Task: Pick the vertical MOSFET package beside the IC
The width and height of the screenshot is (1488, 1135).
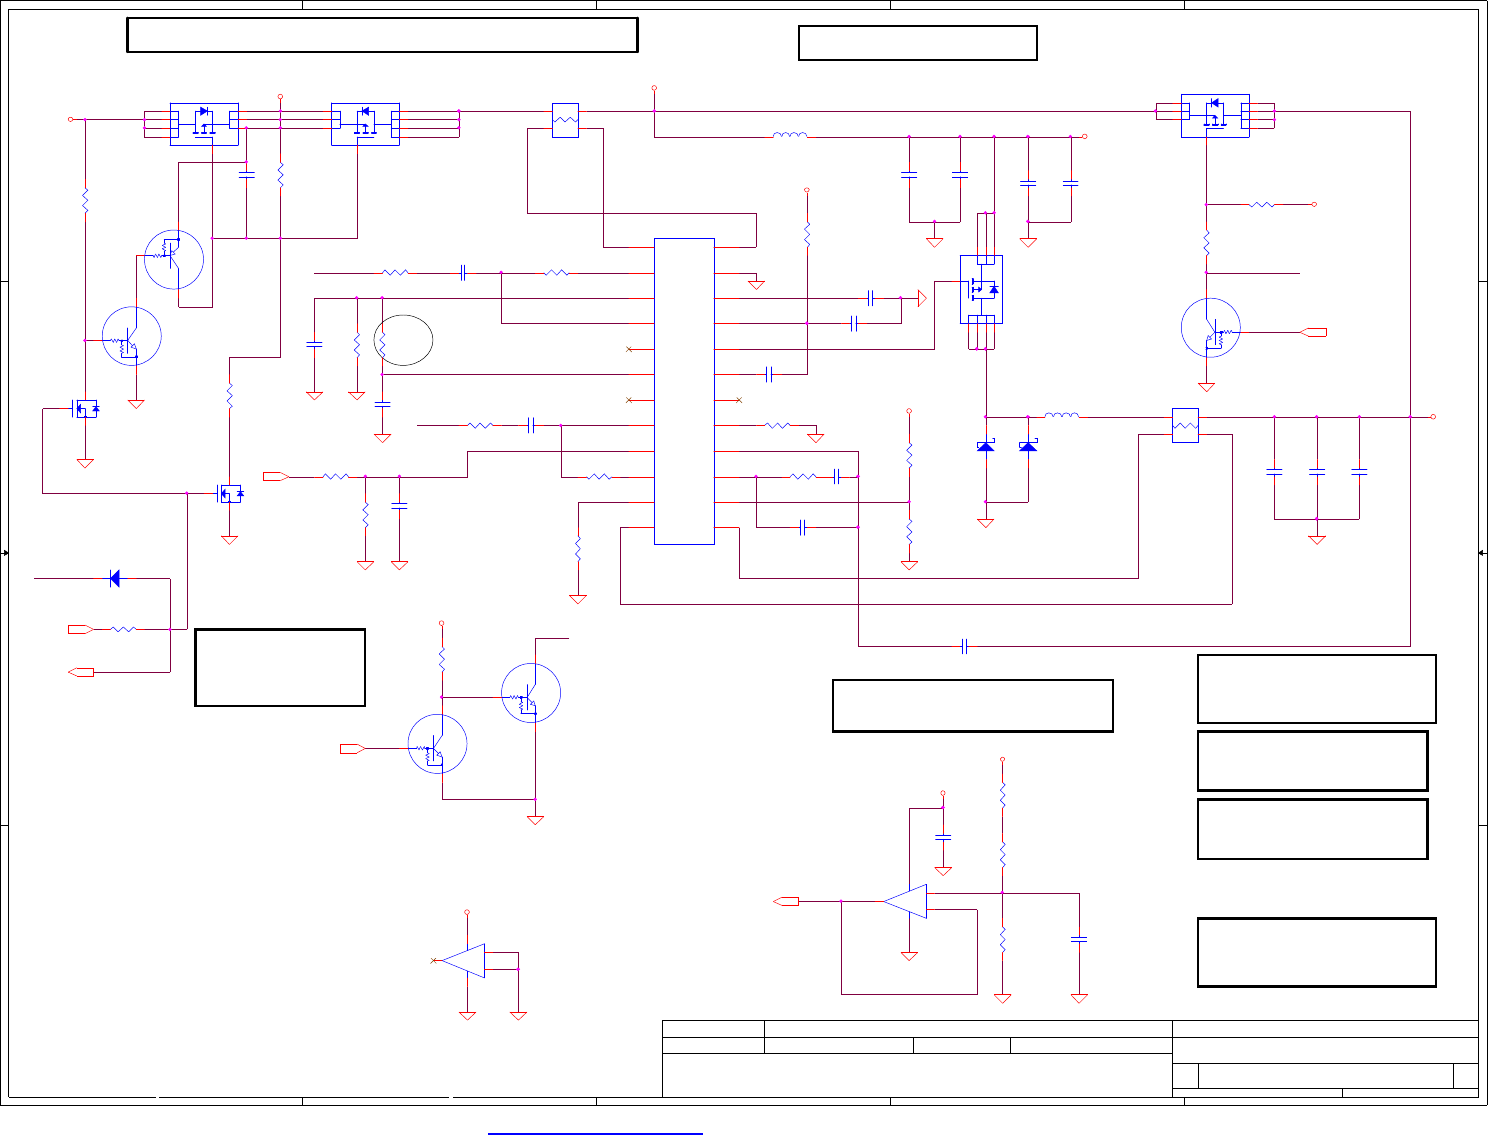Action: [982, 289]
